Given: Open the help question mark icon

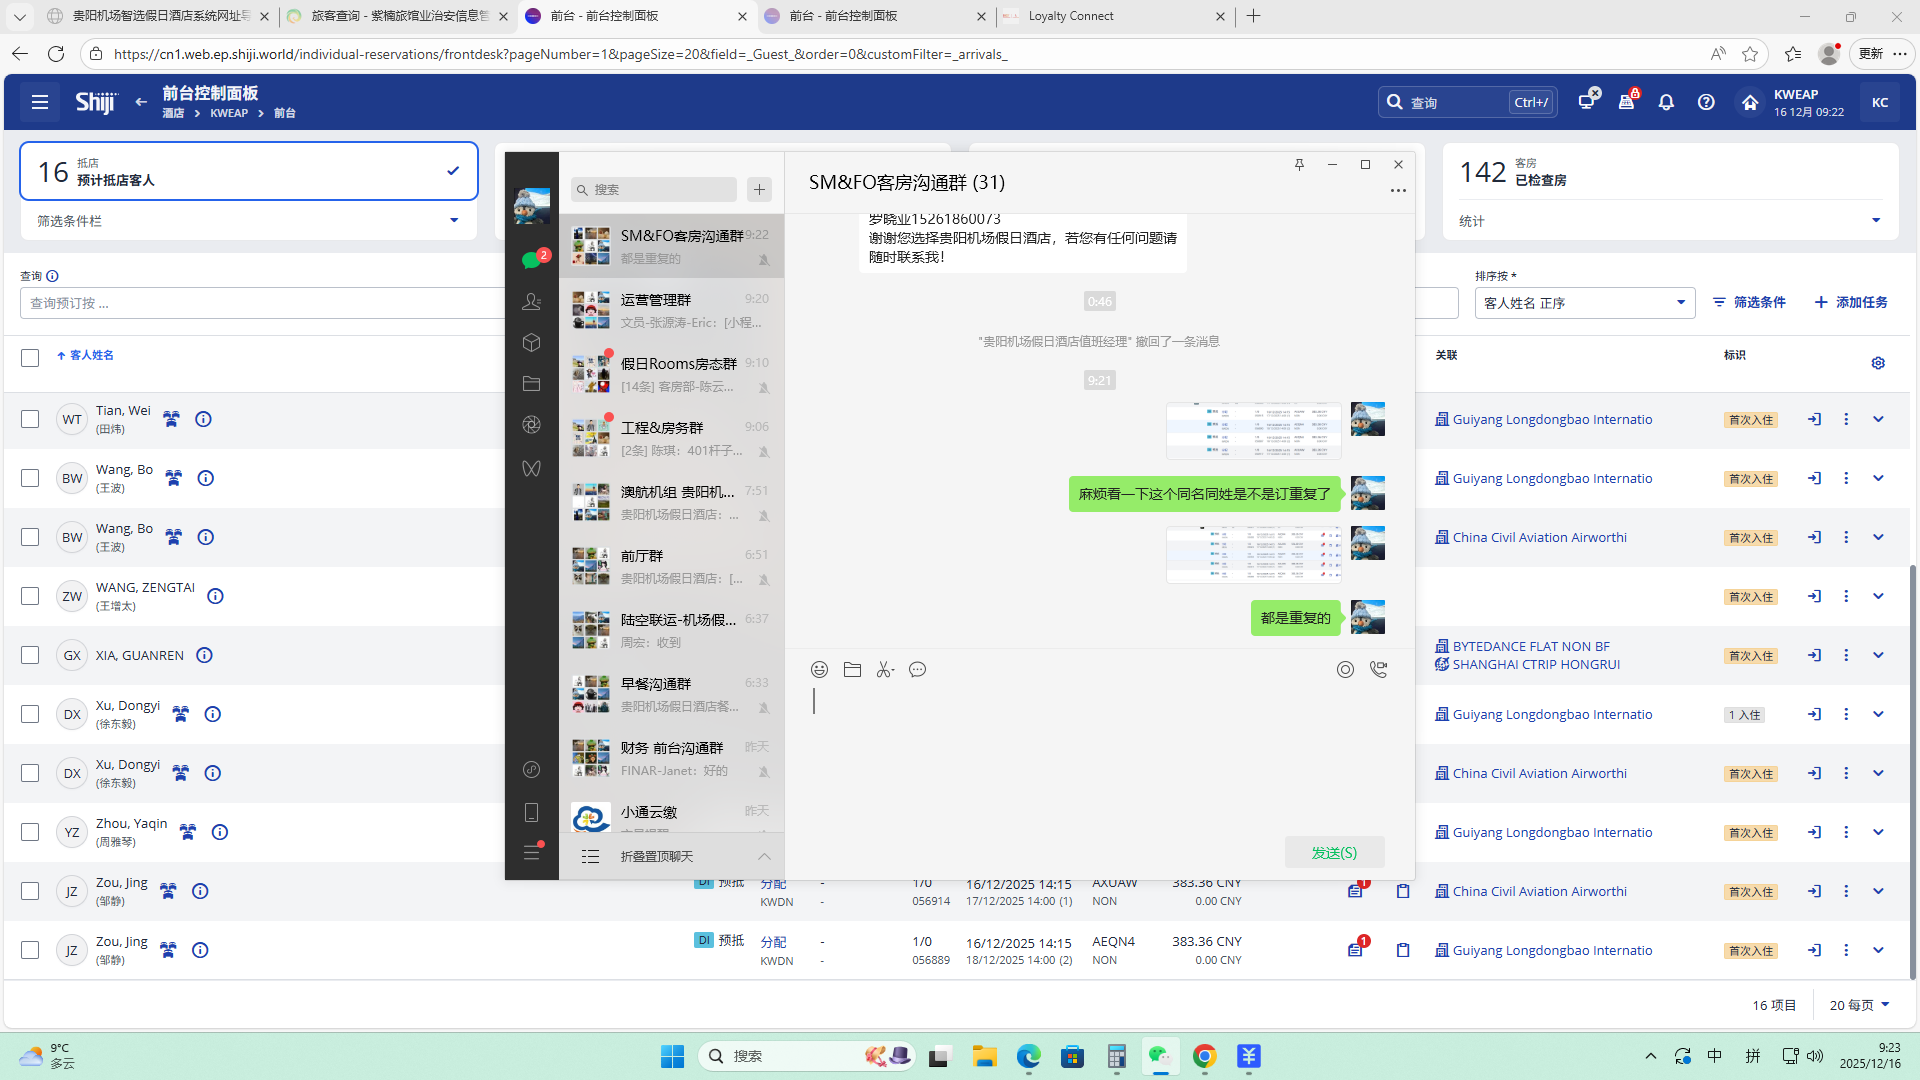Looking at the screenshot, I should pyautogui.click(x=1706, y=102).
